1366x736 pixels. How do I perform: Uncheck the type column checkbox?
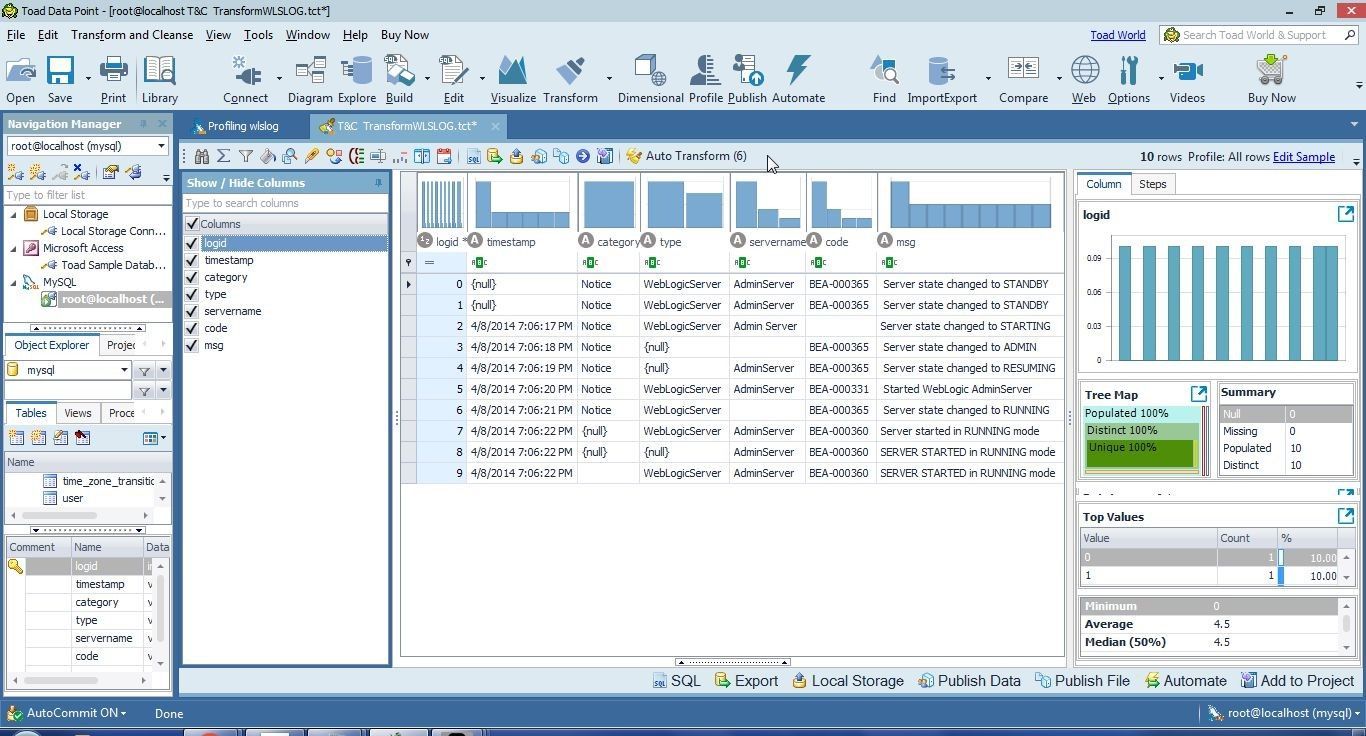(x=192, y=294)
